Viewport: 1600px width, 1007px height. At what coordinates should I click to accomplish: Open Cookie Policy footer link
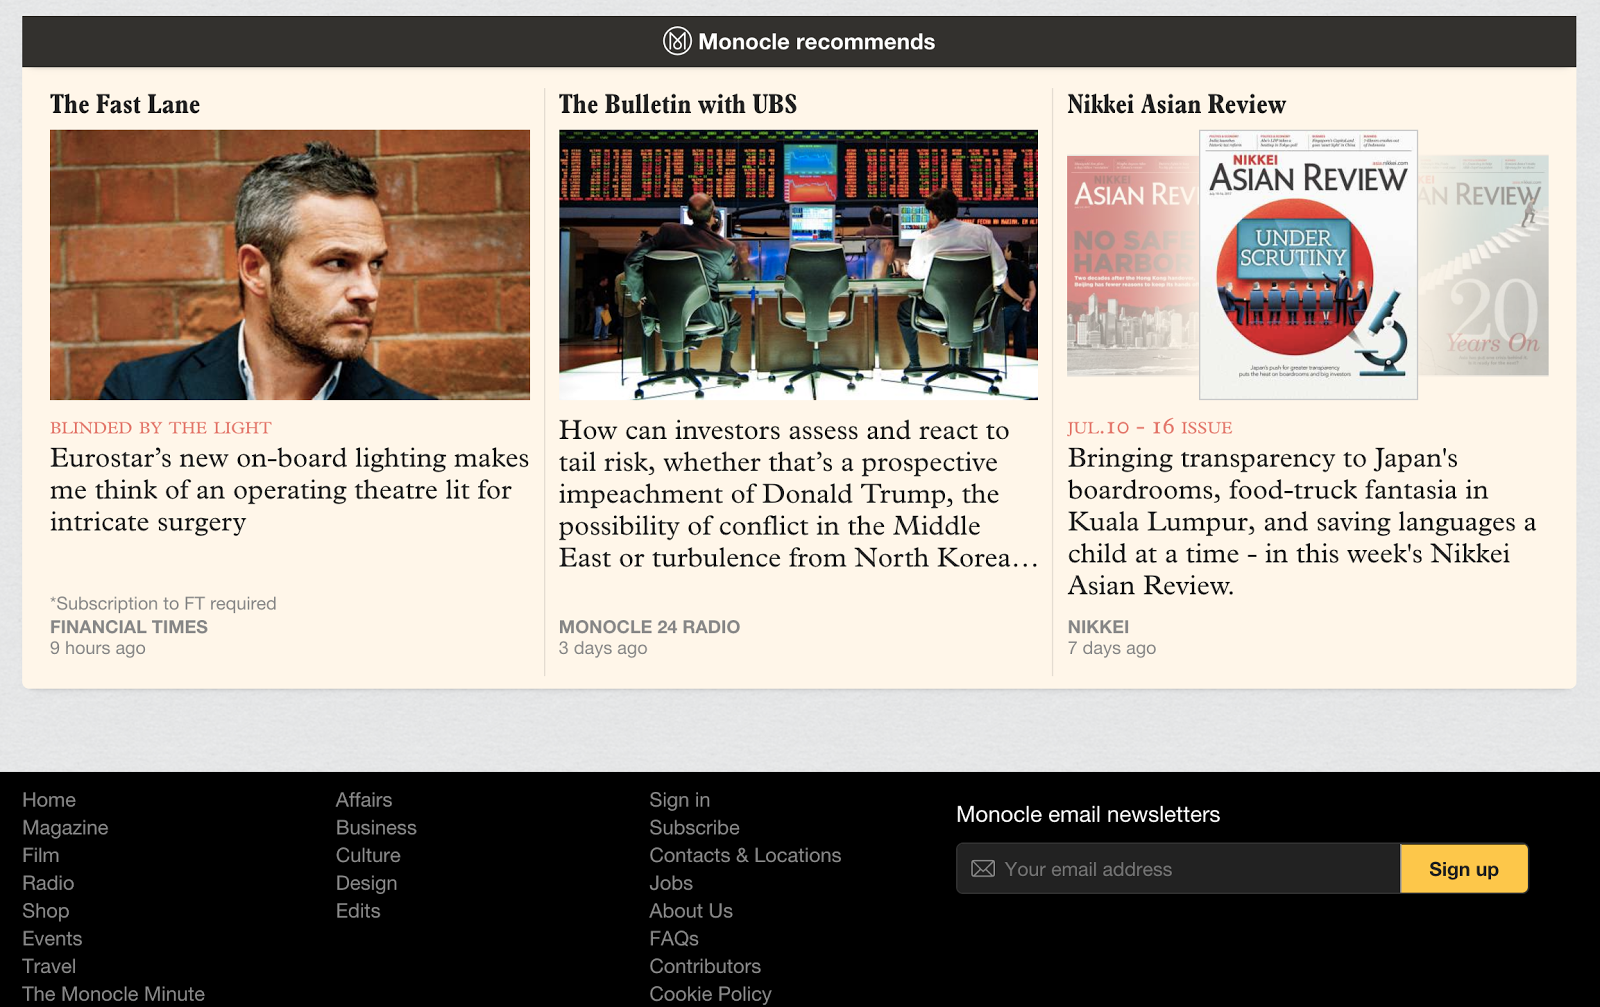click(x=710, y=994)
